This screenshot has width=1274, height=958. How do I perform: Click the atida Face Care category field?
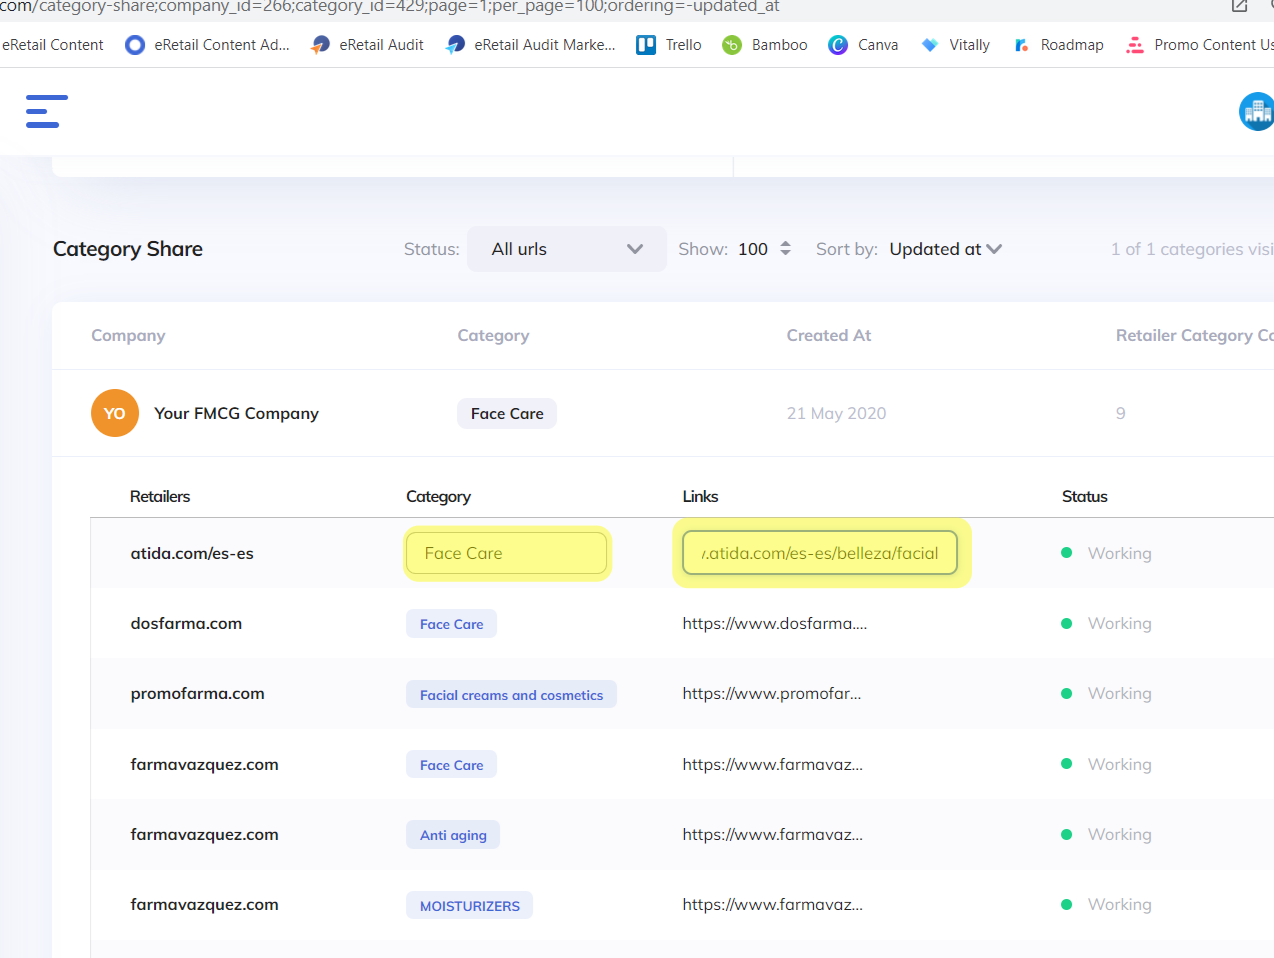pos(506,553)
